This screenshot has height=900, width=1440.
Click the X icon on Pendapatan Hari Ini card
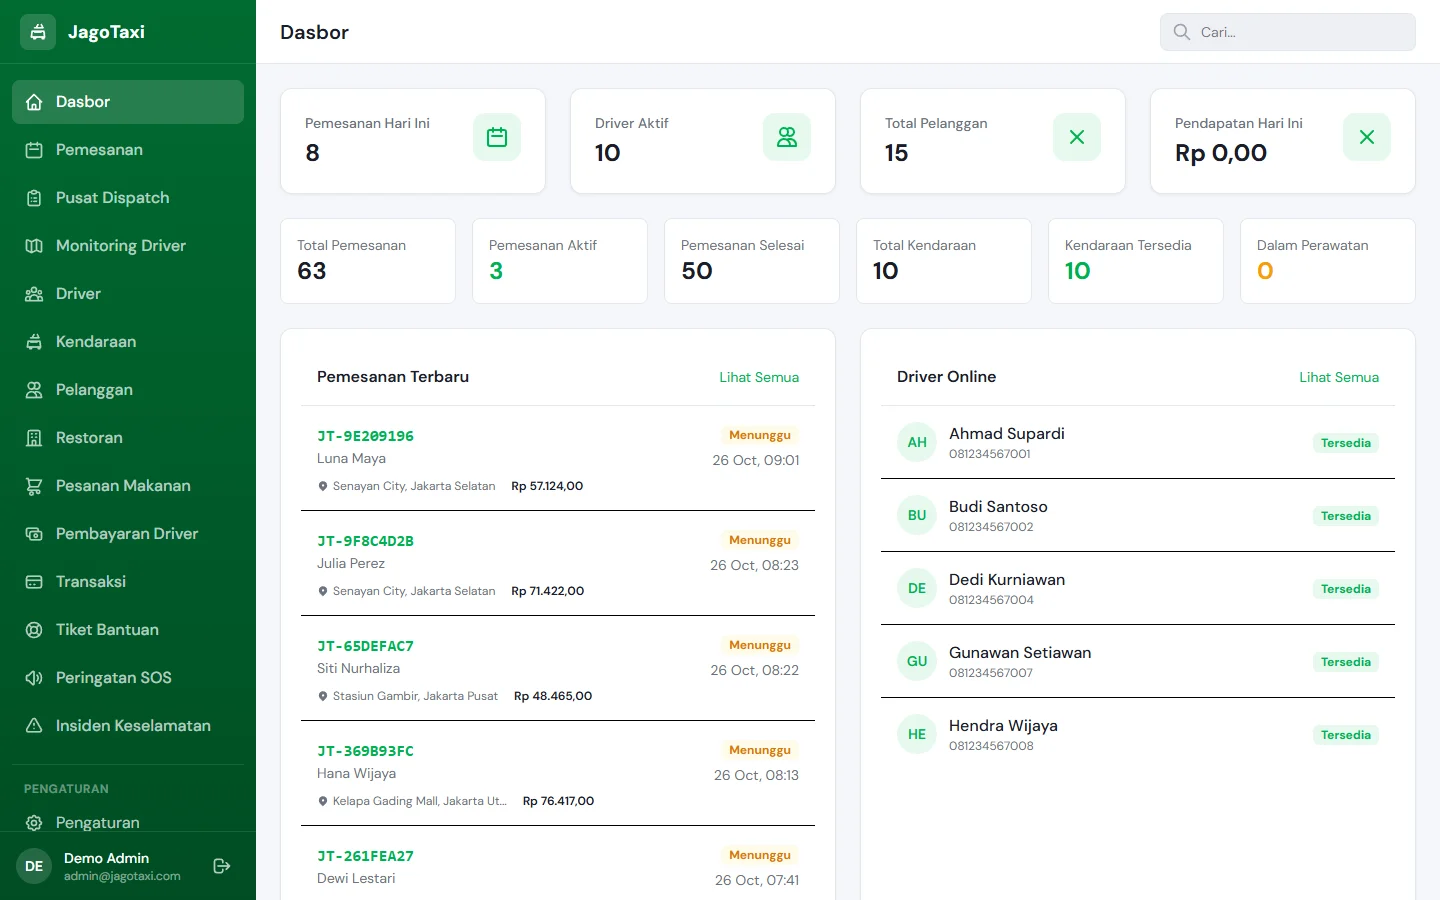(1367, 137)
